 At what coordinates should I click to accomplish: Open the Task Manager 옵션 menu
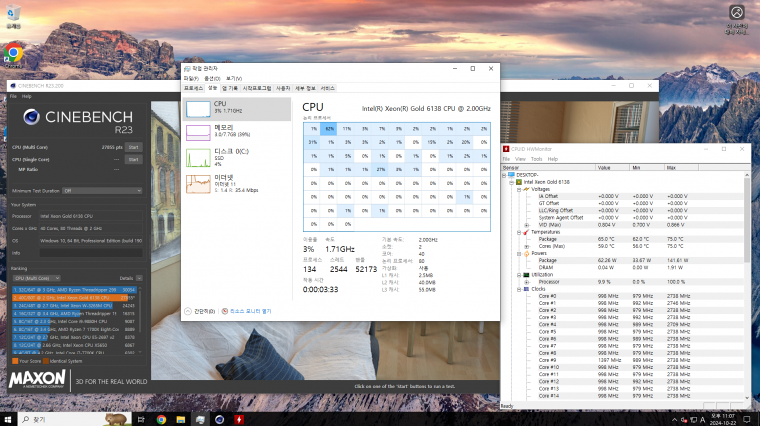tap(212, 79)
